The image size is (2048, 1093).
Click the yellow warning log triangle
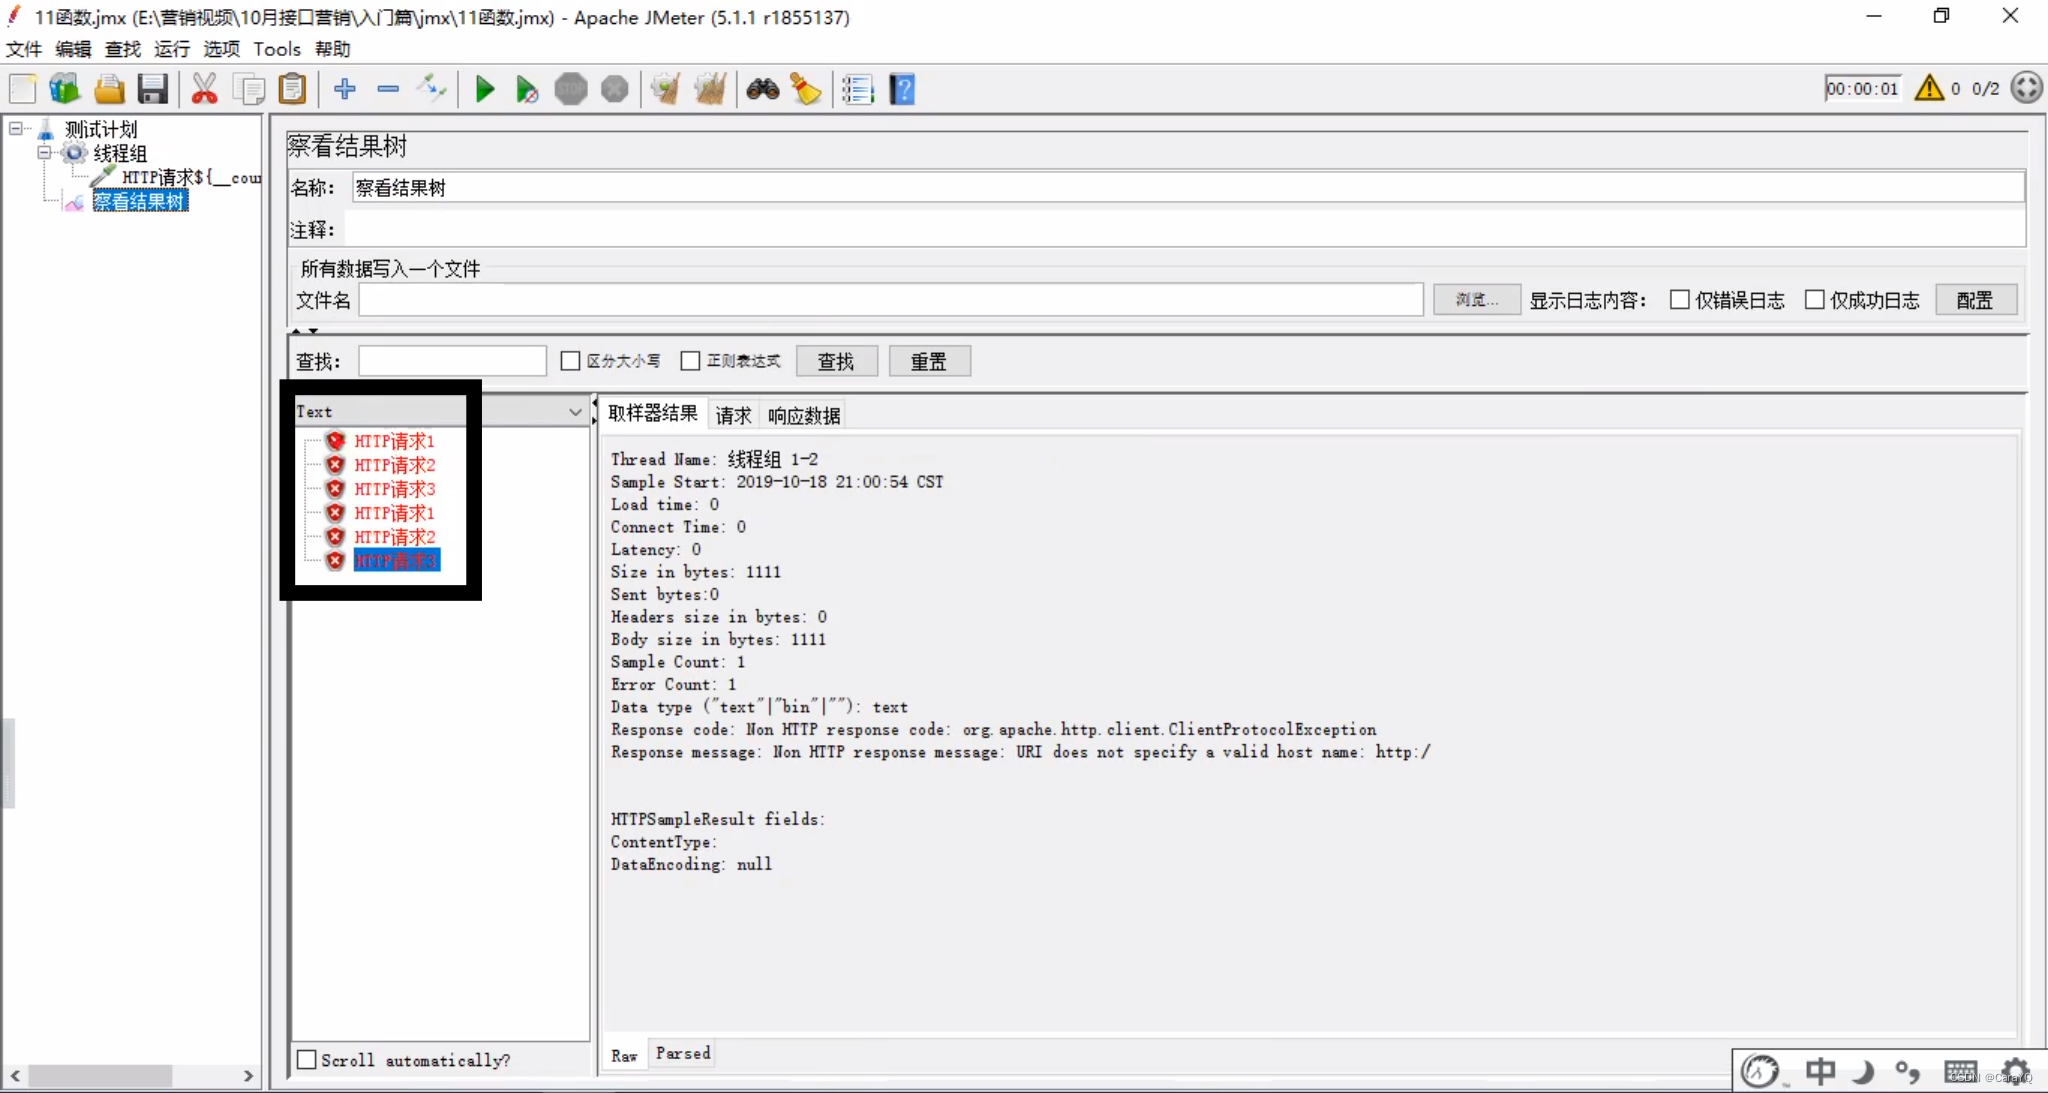click(x=1929, y=88)
